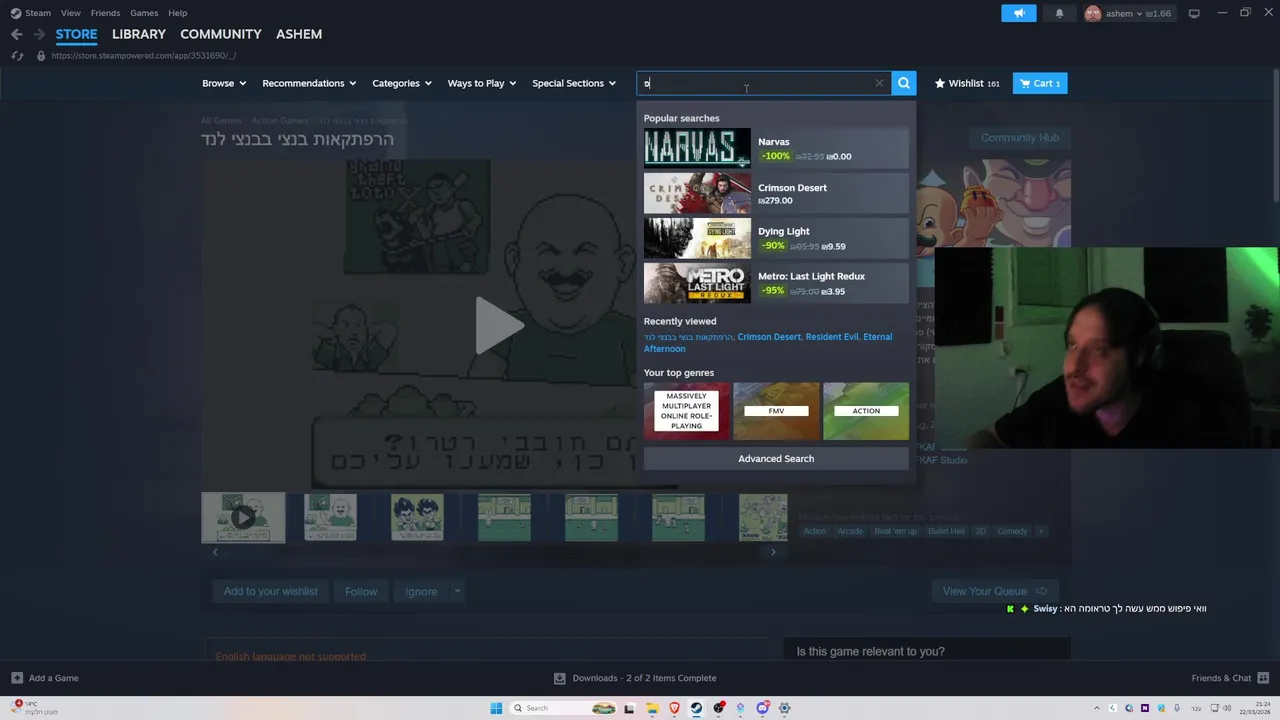Open the Help menu
Viewport: 1280px width, 720px height.
pos(178,13)
